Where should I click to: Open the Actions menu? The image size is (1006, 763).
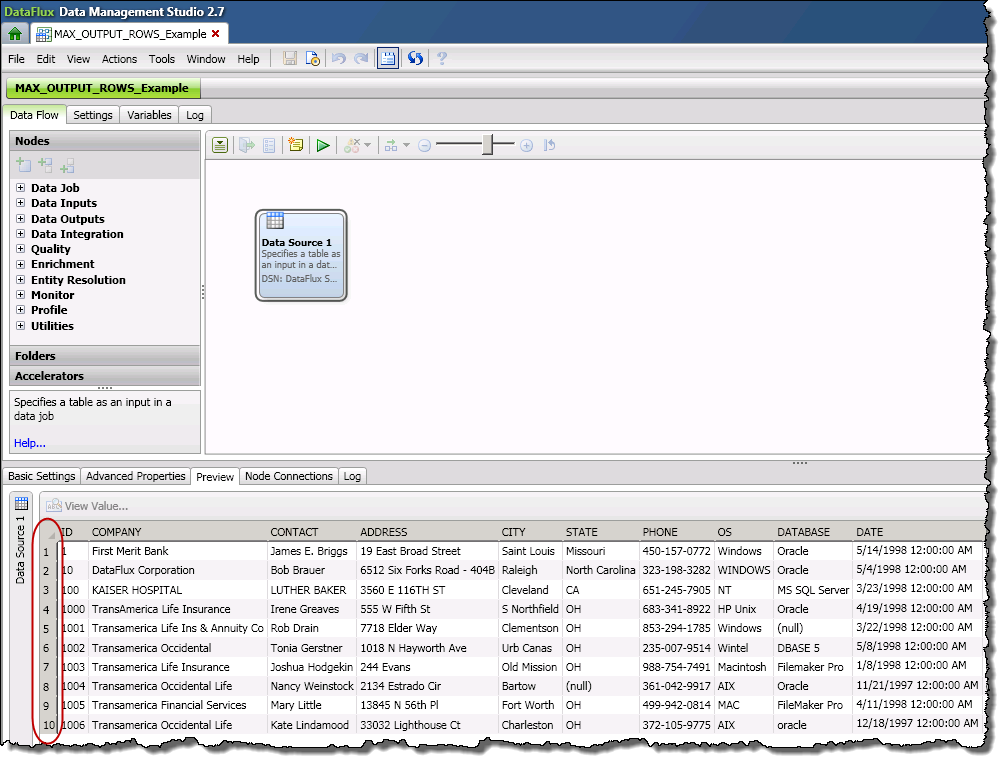[x=119, y=59]
